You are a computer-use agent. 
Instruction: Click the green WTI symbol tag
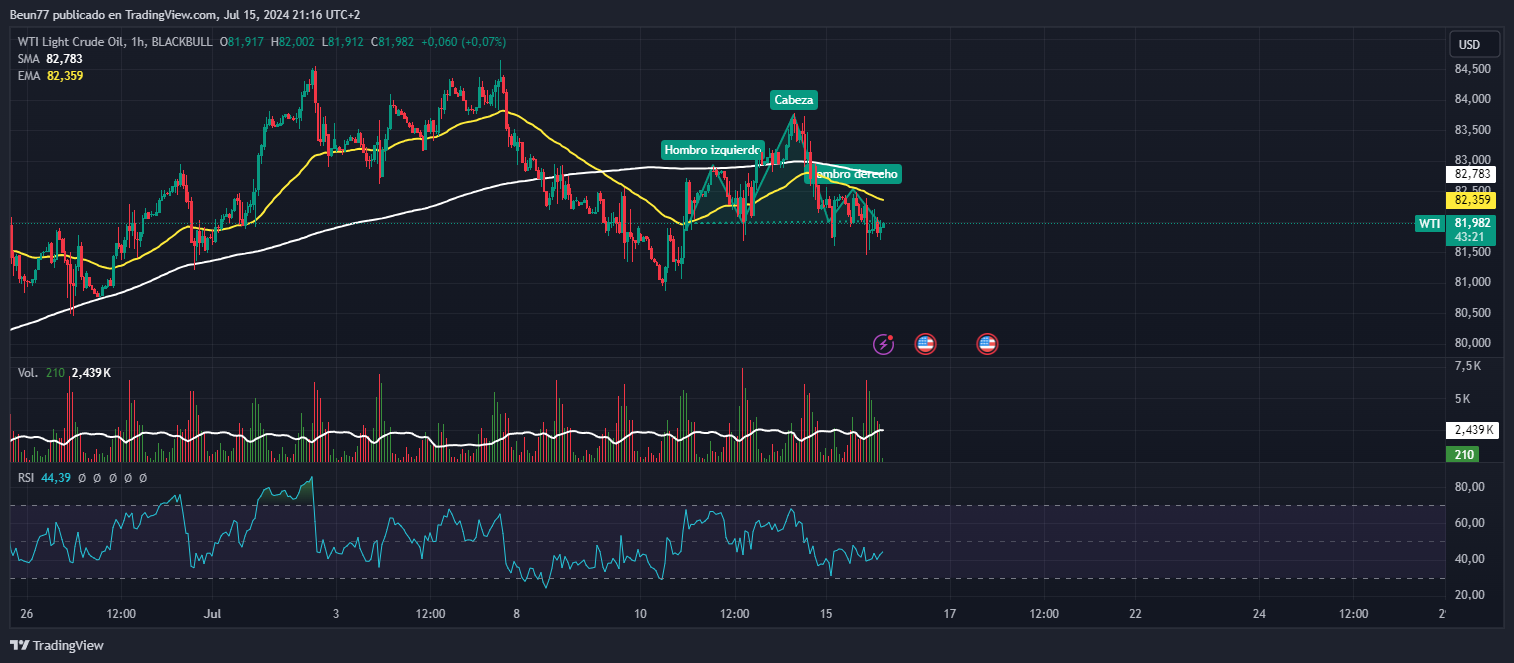coord(1429,224)
